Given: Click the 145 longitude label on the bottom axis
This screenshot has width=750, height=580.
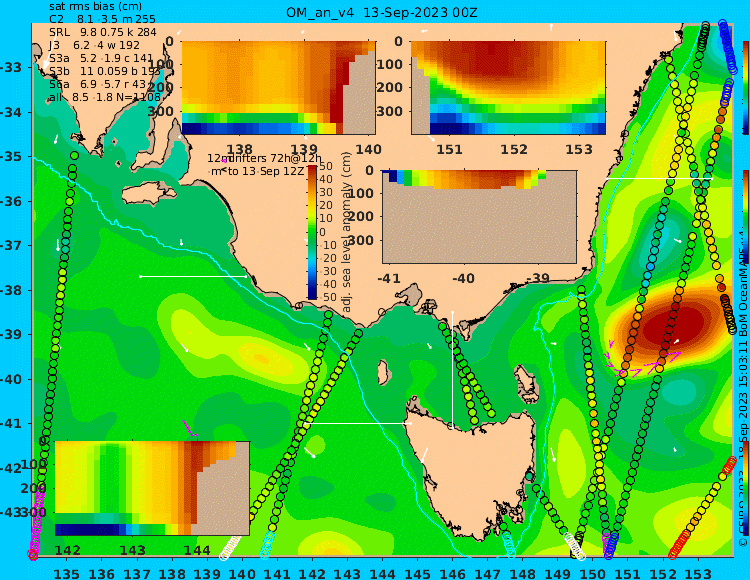Looking at the screenshot, I should click(417, 574).
